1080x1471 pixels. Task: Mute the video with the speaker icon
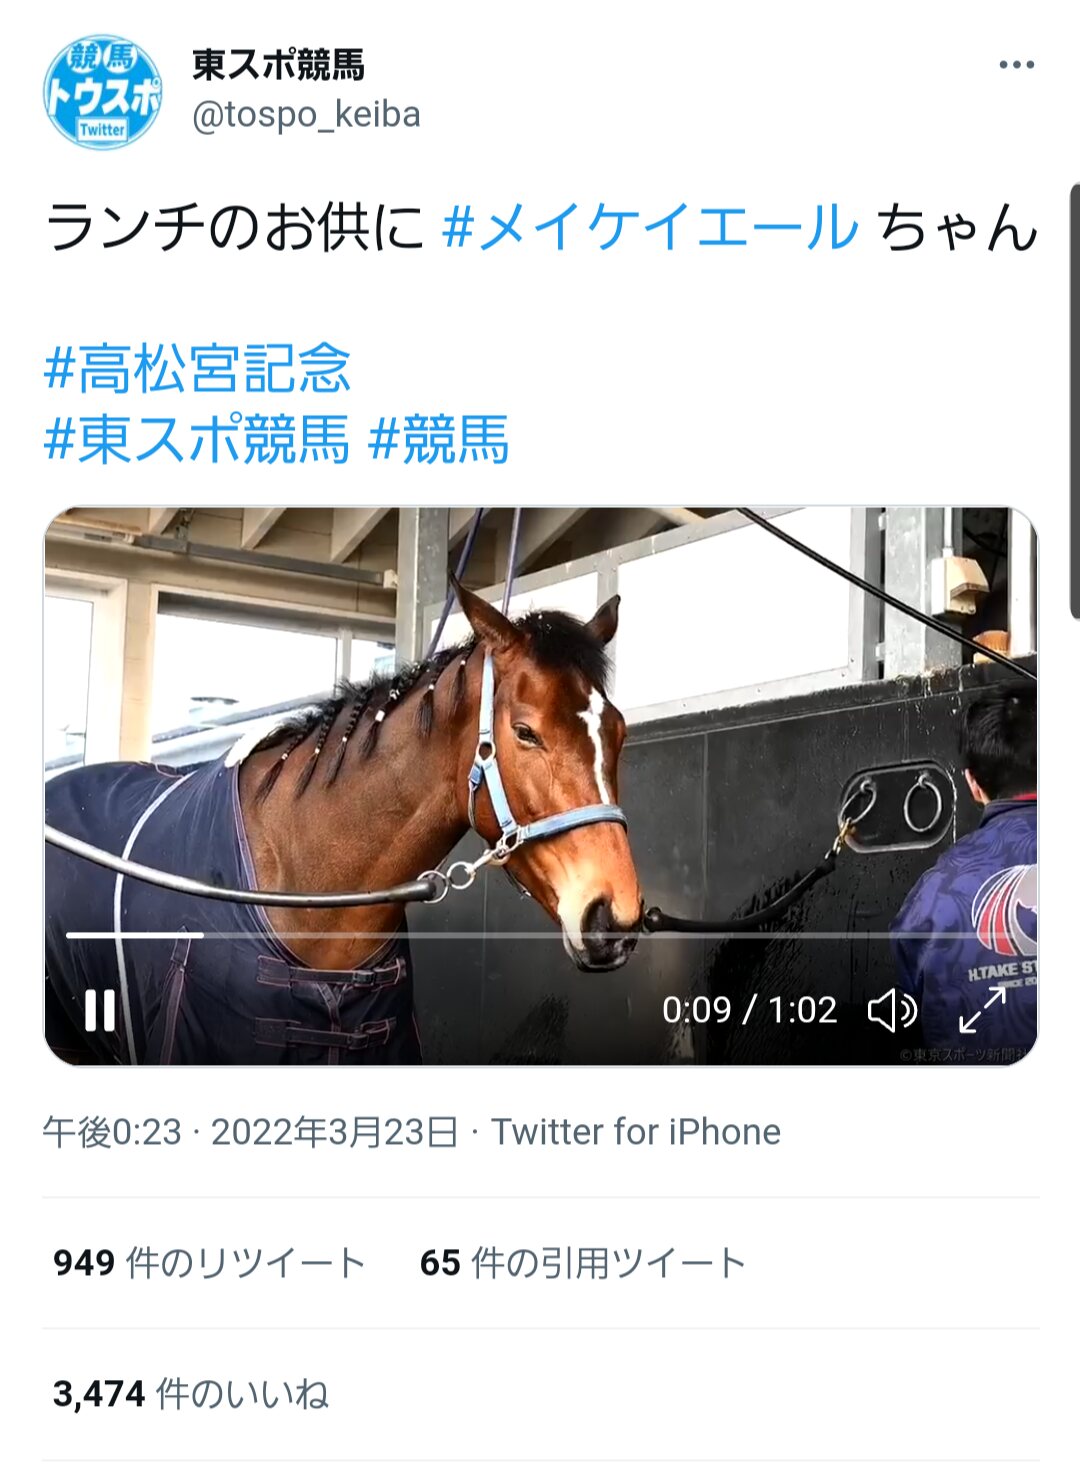click(891, 1010)
